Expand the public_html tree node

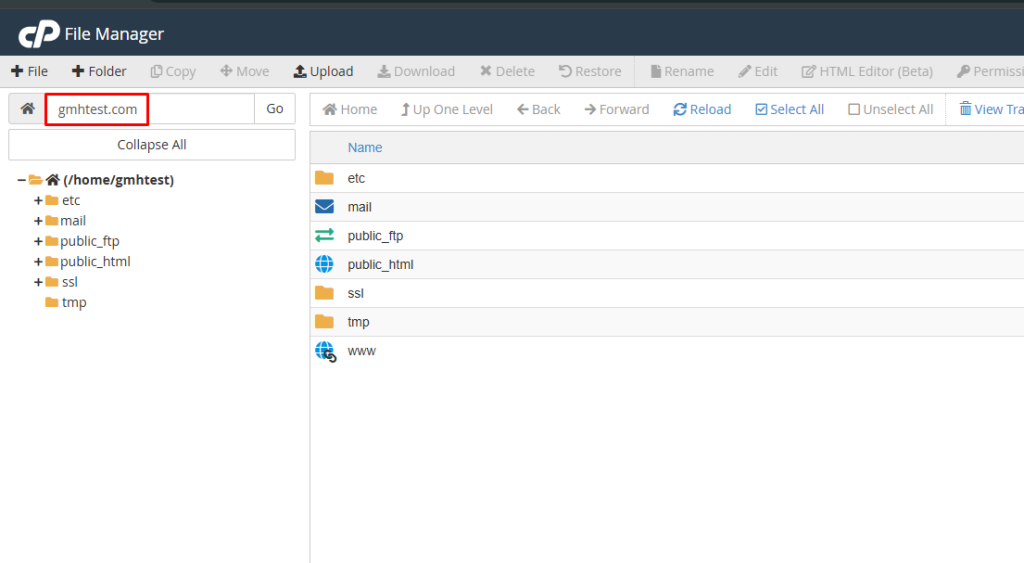[38, 262]
